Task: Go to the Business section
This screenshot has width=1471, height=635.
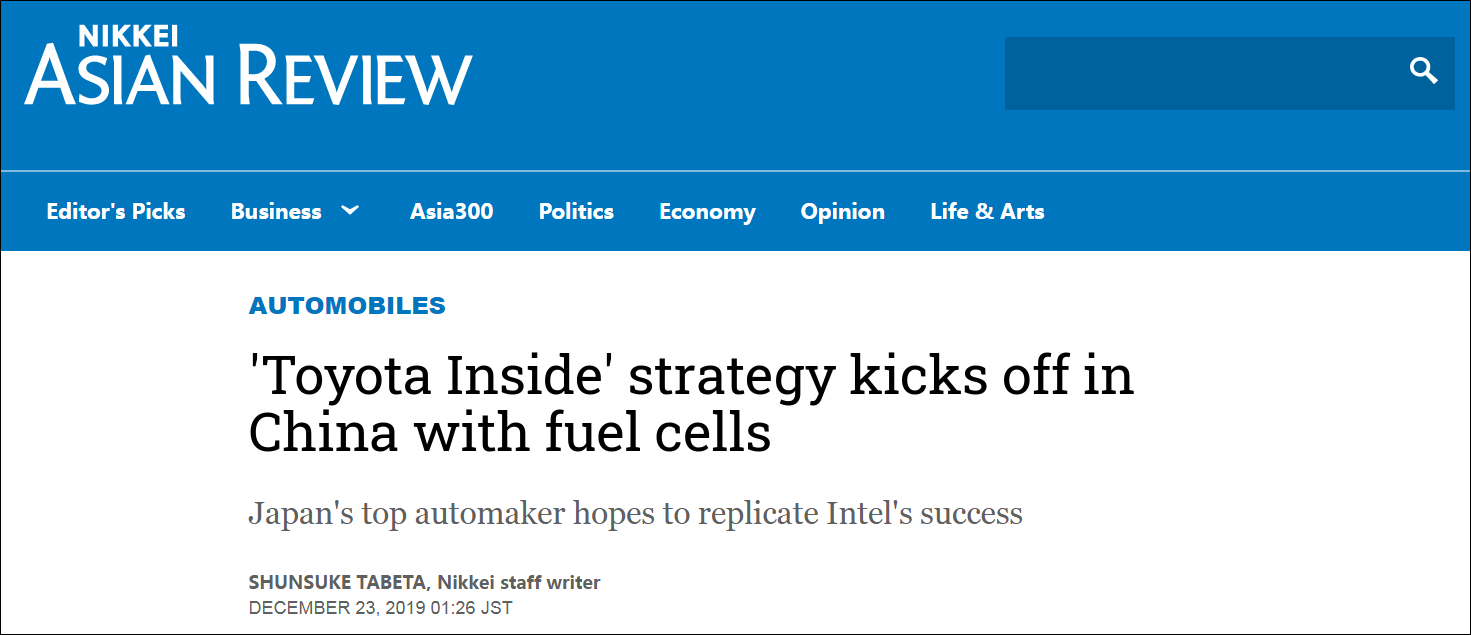Action: pos(276,212)
